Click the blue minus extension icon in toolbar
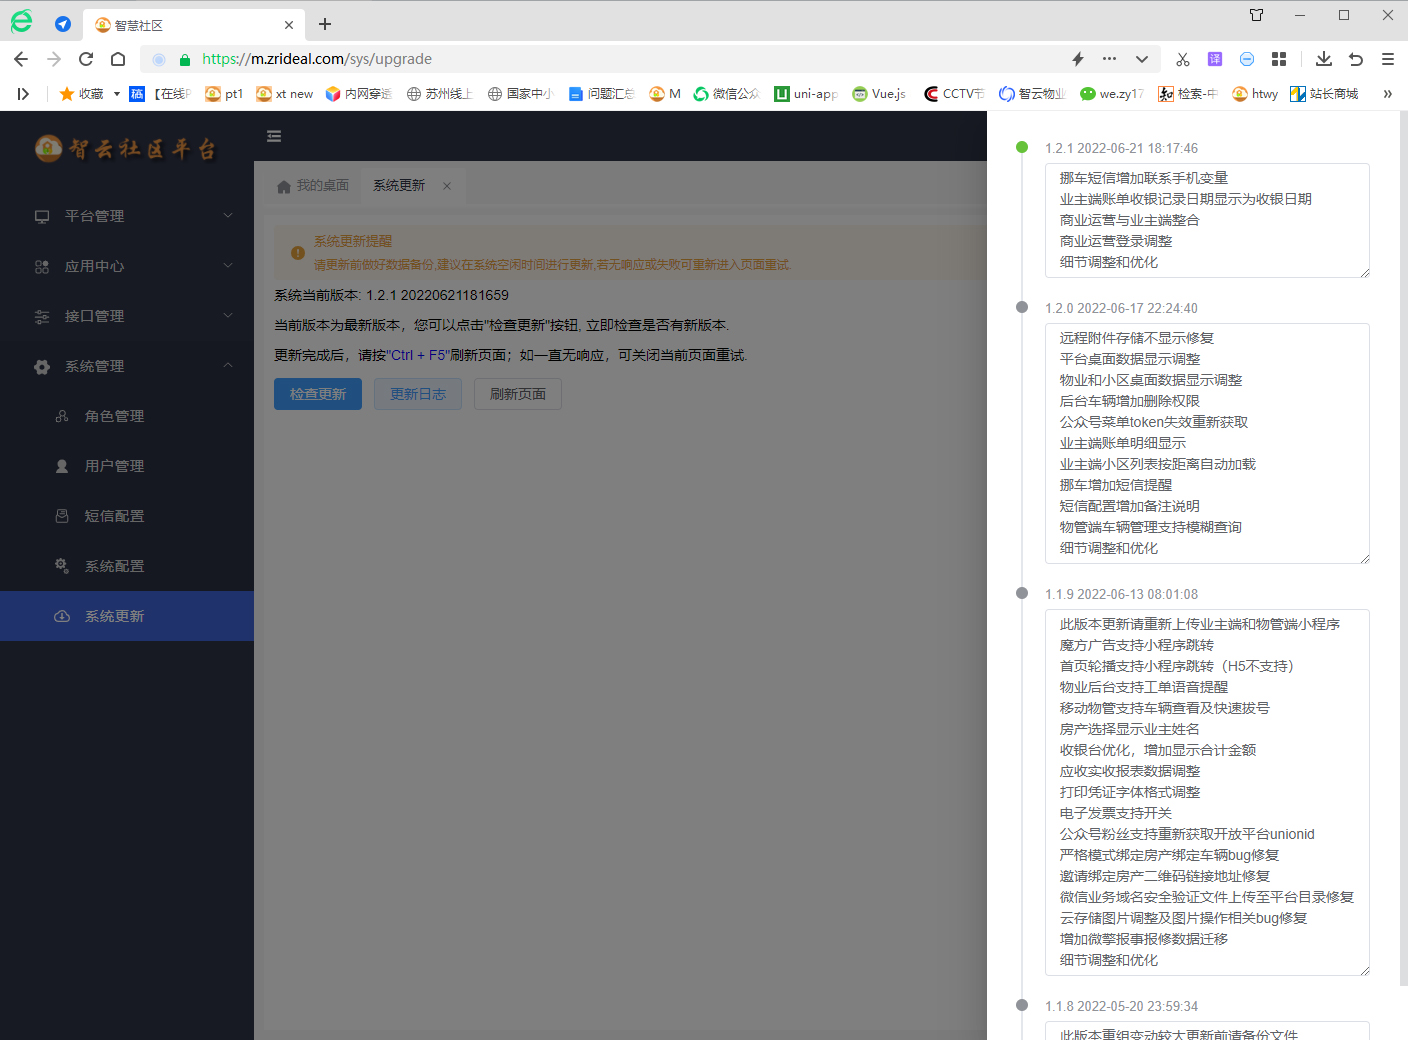 [1247, 59]
